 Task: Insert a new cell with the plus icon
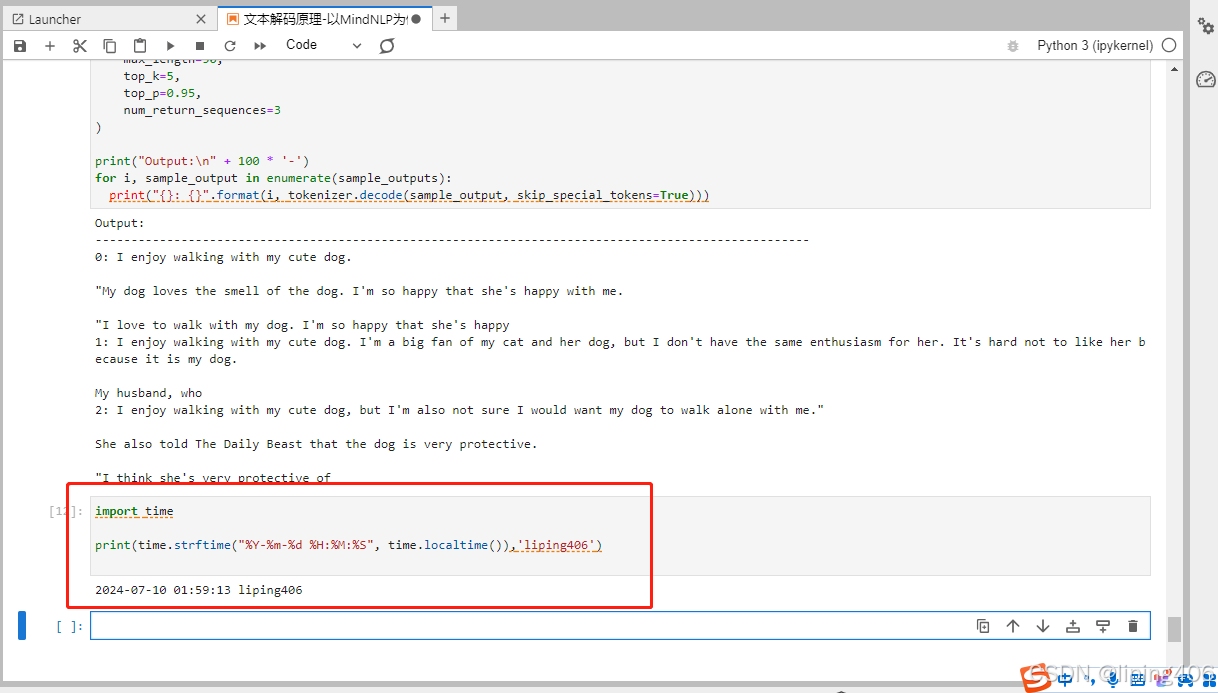point(50,46)
